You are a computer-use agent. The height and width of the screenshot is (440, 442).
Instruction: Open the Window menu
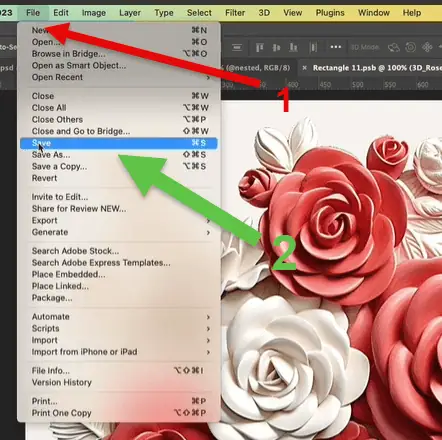click(374, 13)
